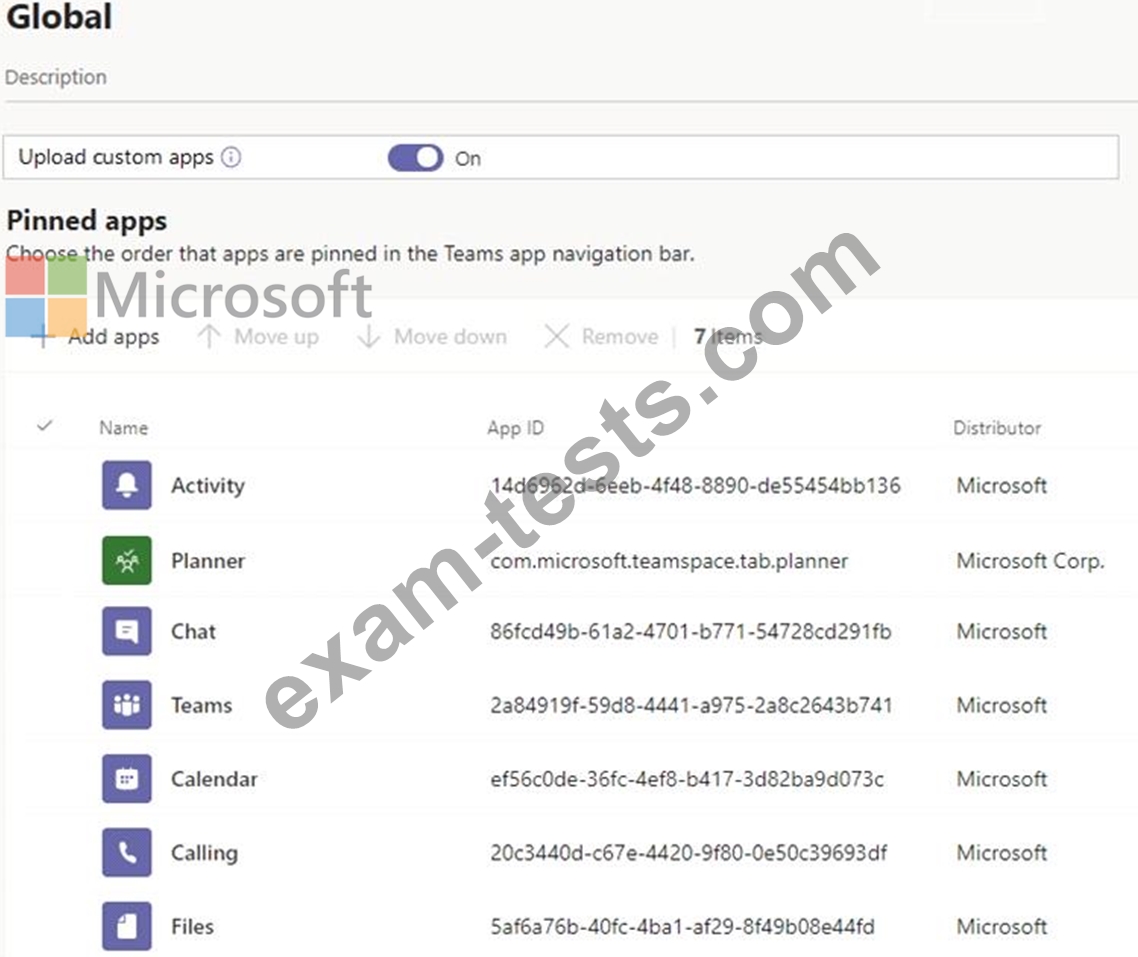Click app ID ending de55454bb136 for Activity
This screenshot has height=957, width=1138.
pyautogui.click(x=695, y=485)
